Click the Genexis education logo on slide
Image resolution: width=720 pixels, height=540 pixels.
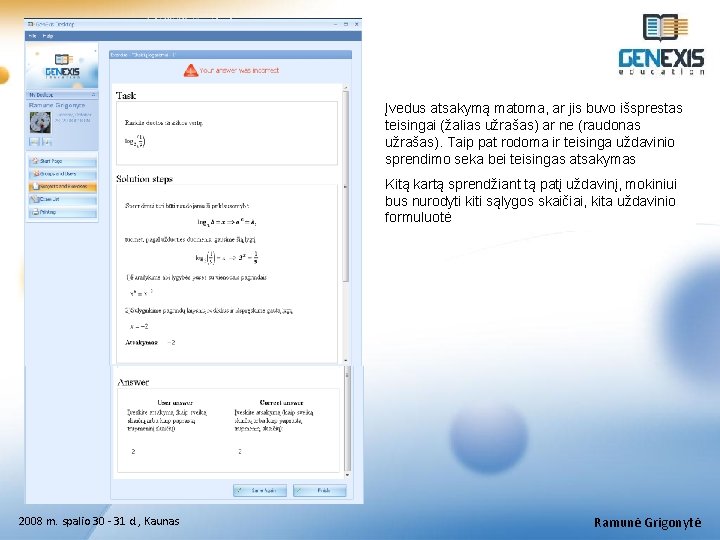point(661,45)
